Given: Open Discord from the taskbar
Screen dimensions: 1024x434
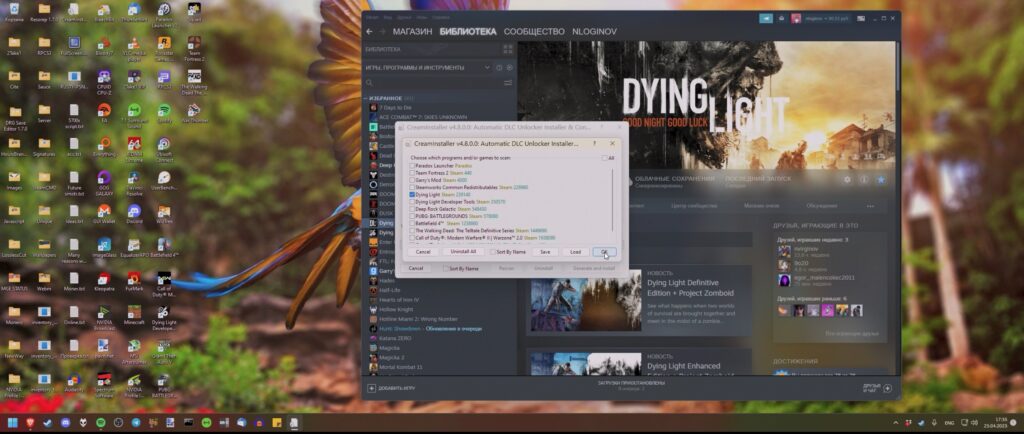Looking at the screenshot, I should point(65,423).
